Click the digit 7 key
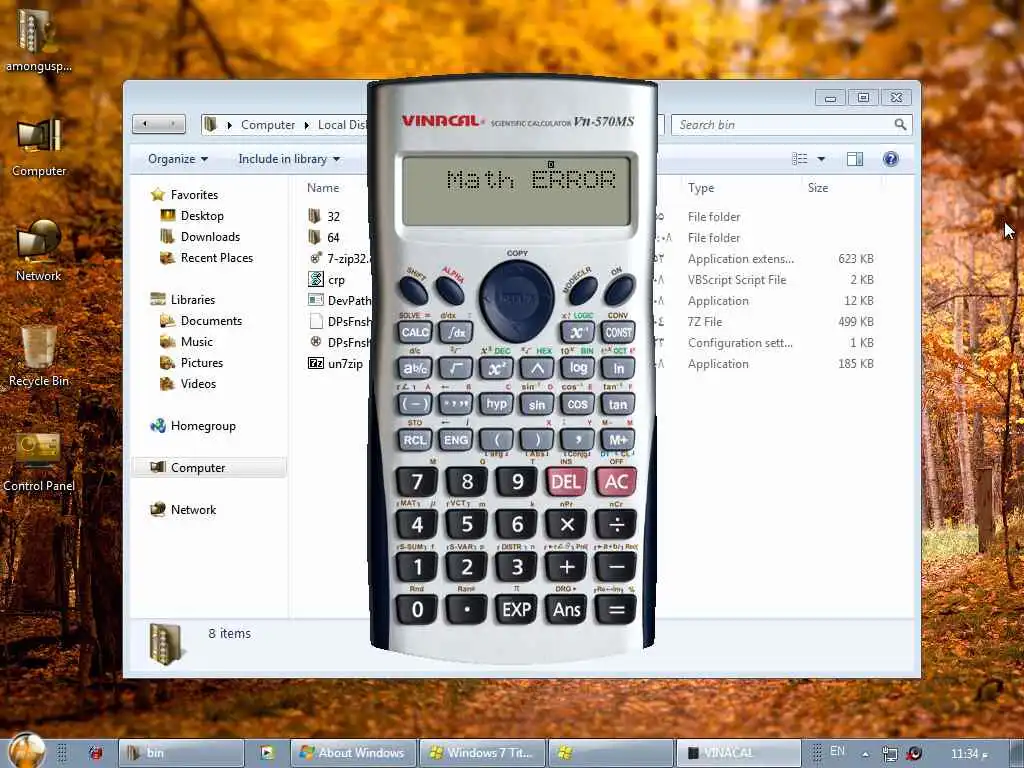Viewport: 1024px width, 768px height. point(417,482)
